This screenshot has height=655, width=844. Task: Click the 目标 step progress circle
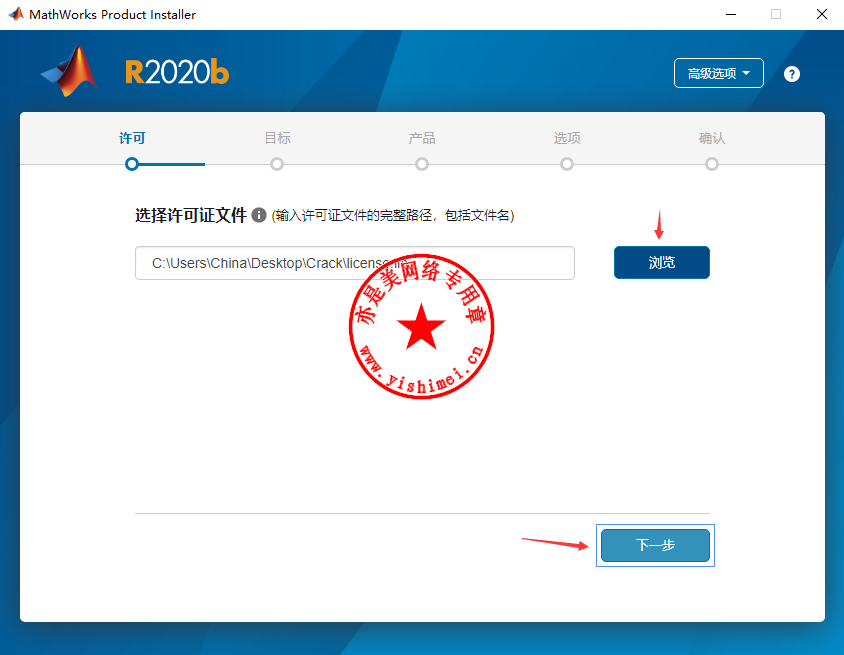coord(277,164)
